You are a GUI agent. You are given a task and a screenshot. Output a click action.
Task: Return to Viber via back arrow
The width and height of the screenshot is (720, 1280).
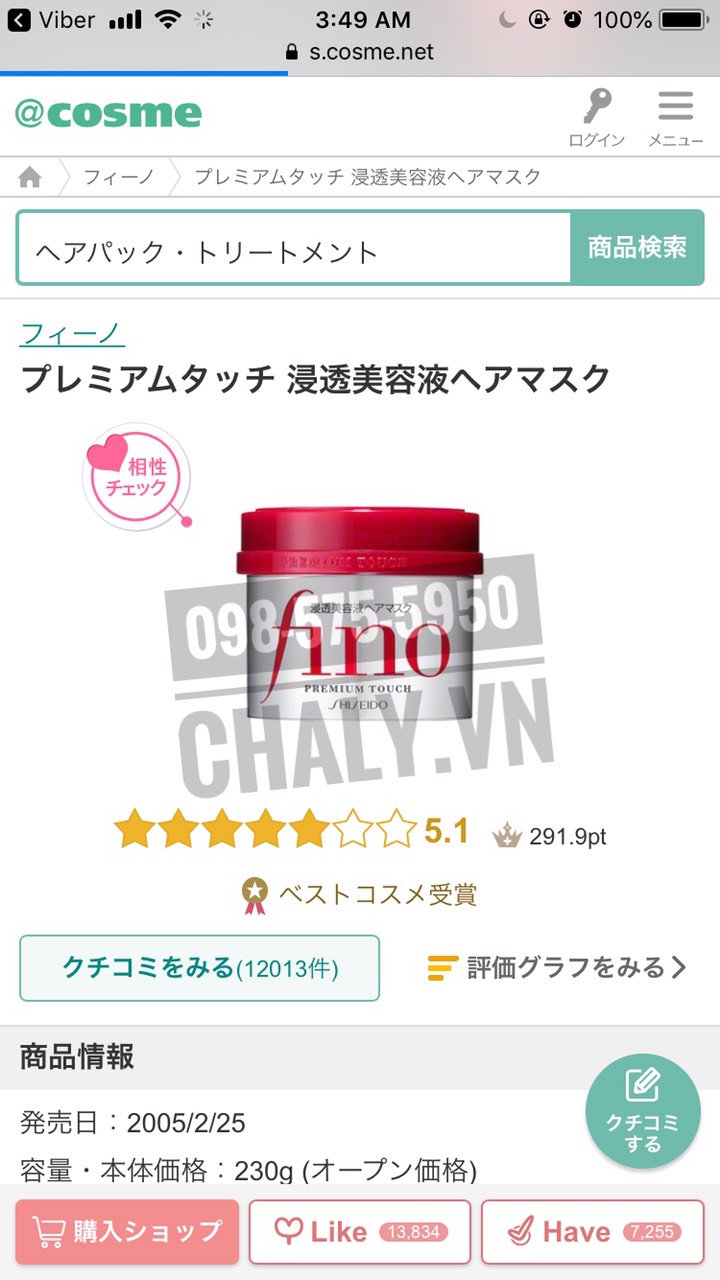tap(19, 20)
